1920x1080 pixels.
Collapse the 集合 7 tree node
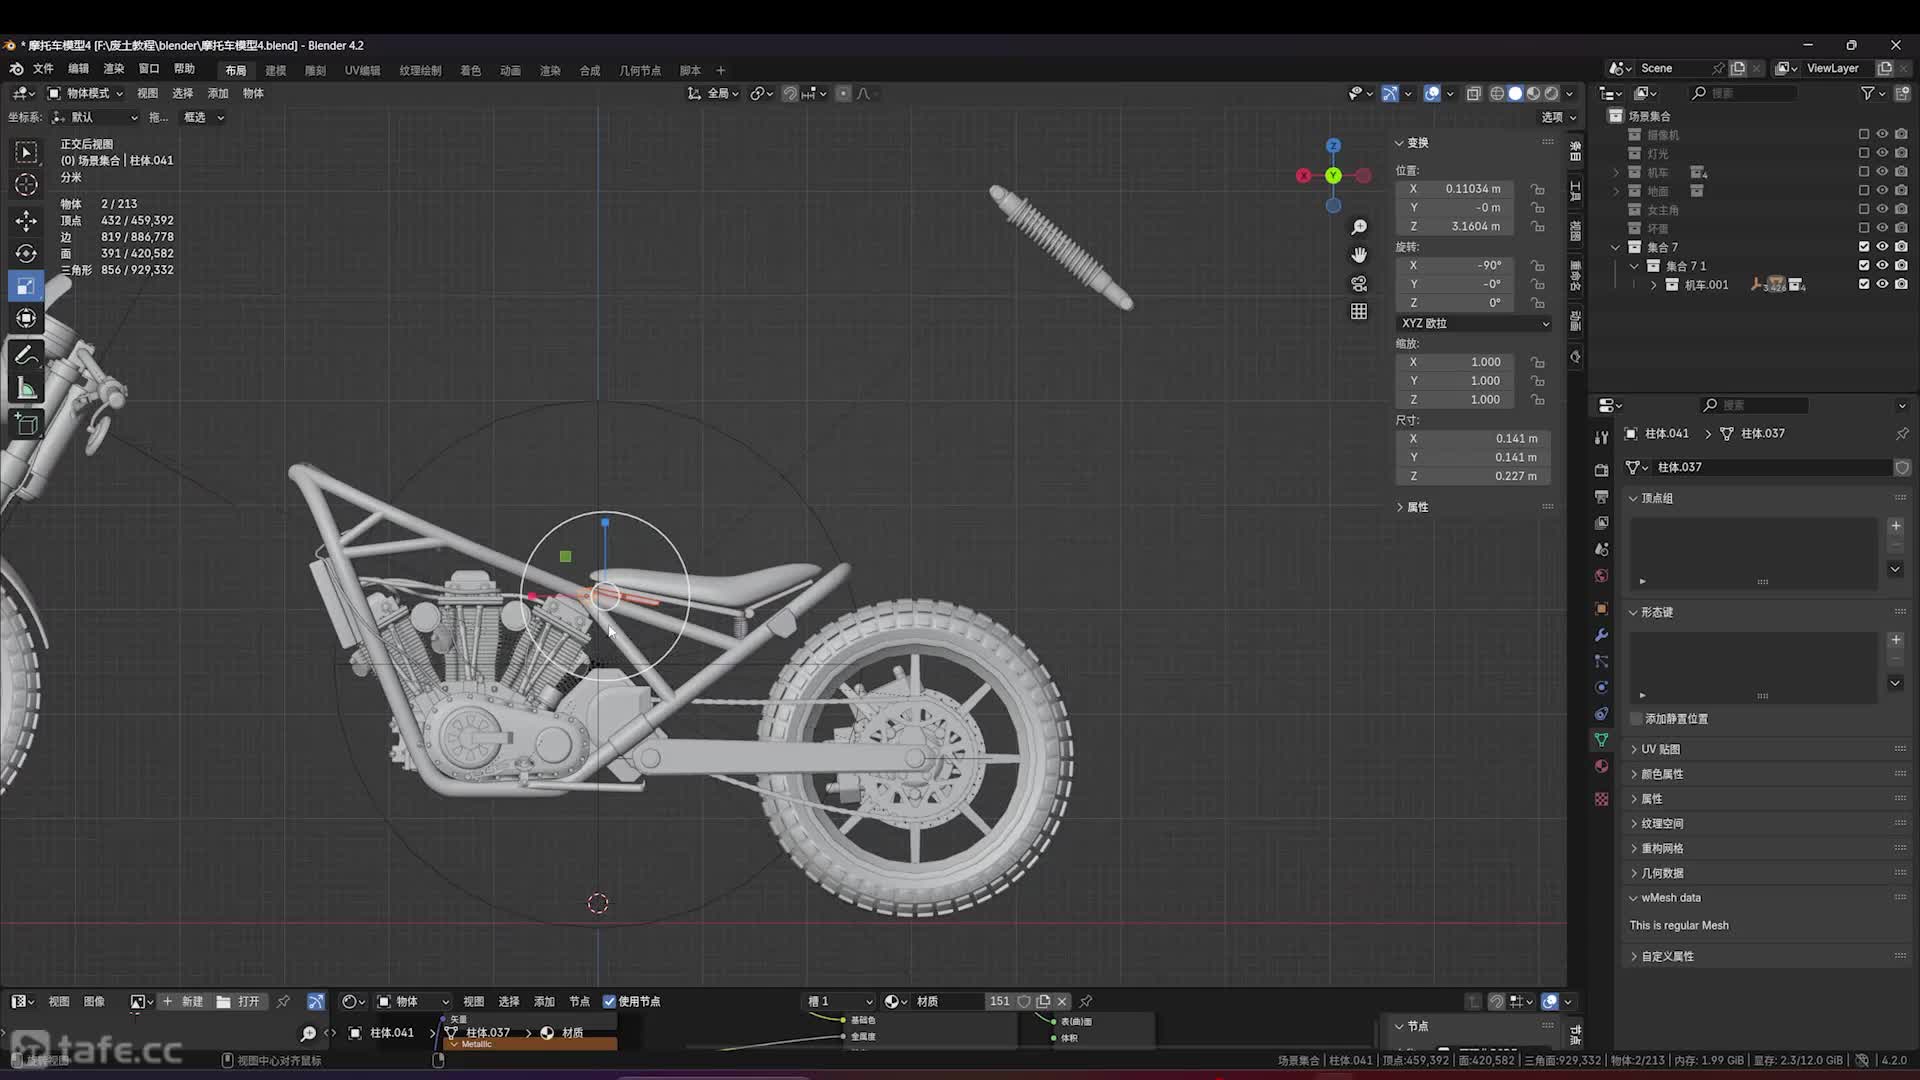pos(1615,247)
